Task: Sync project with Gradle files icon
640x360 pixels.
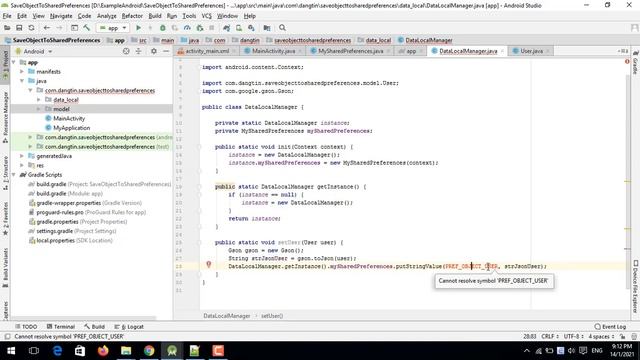Action: pyautogui.click(x=227, y=28)
